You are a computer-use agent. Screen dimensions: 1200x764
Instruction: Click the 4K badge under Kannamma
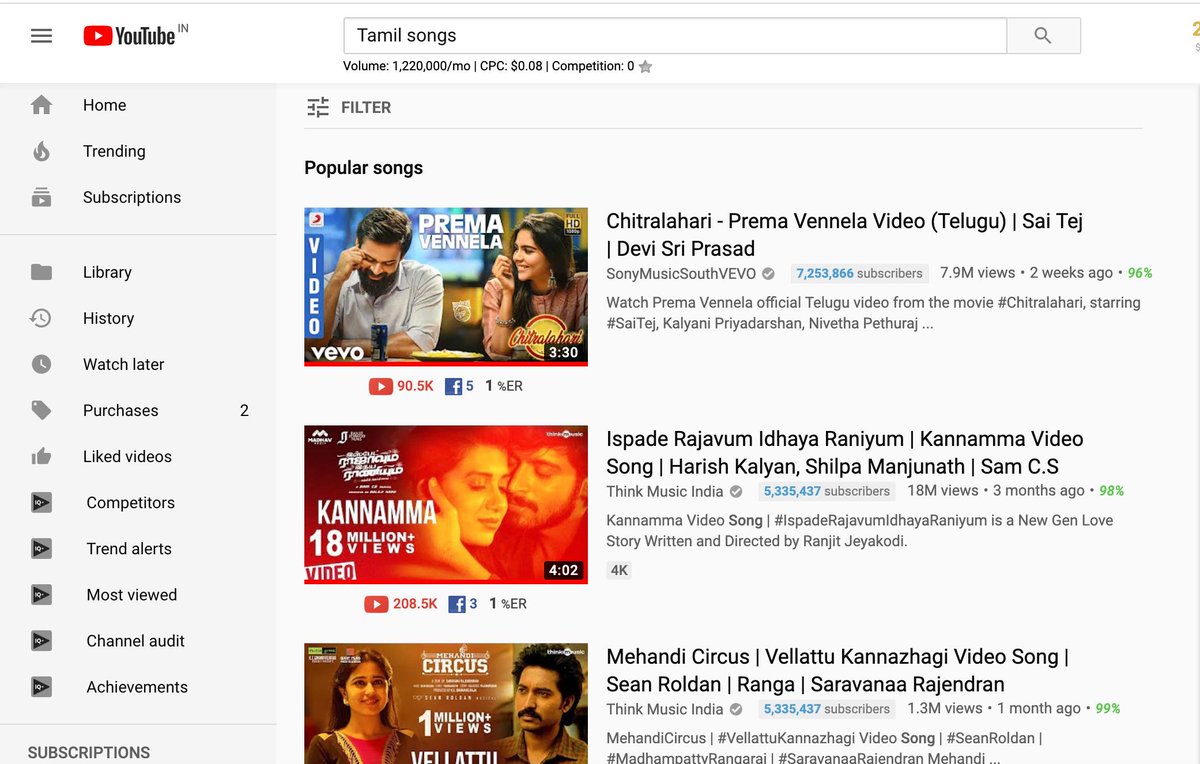619,570
